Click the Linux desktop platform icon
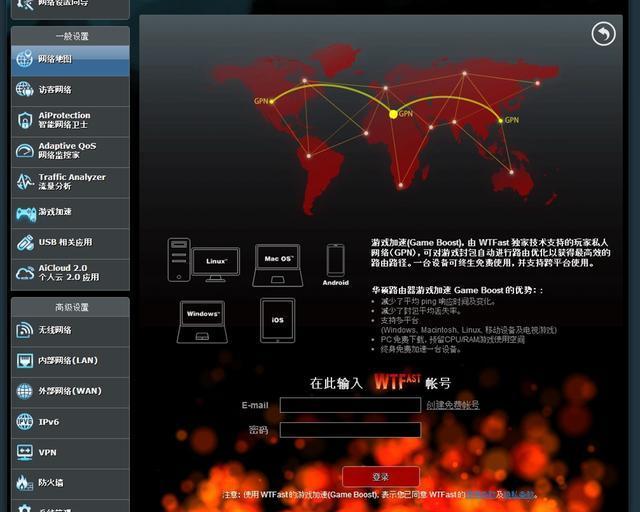This screenshot has width=640, height=512. pyautogui.click(x=203, y=260)
